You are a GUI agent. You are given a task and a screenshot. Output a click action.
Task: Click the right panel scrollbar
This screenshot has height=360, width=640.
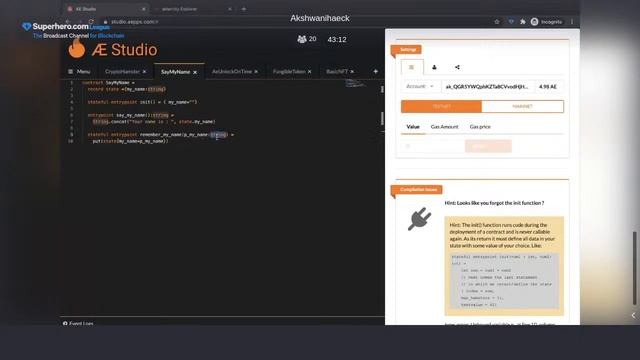634,268
